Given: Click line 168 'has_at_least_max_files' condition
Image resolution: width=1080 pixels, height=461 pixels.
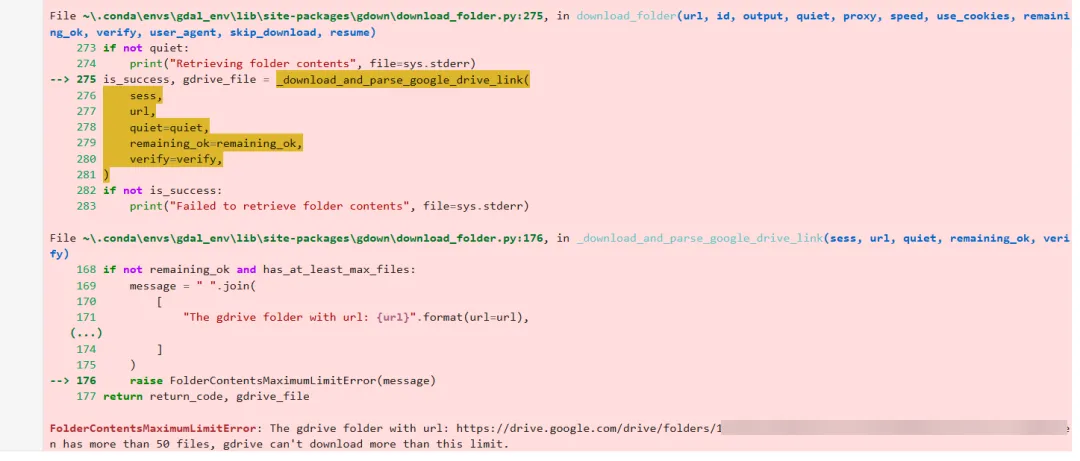Looking at the screenshot, I should tap(339, 269).
